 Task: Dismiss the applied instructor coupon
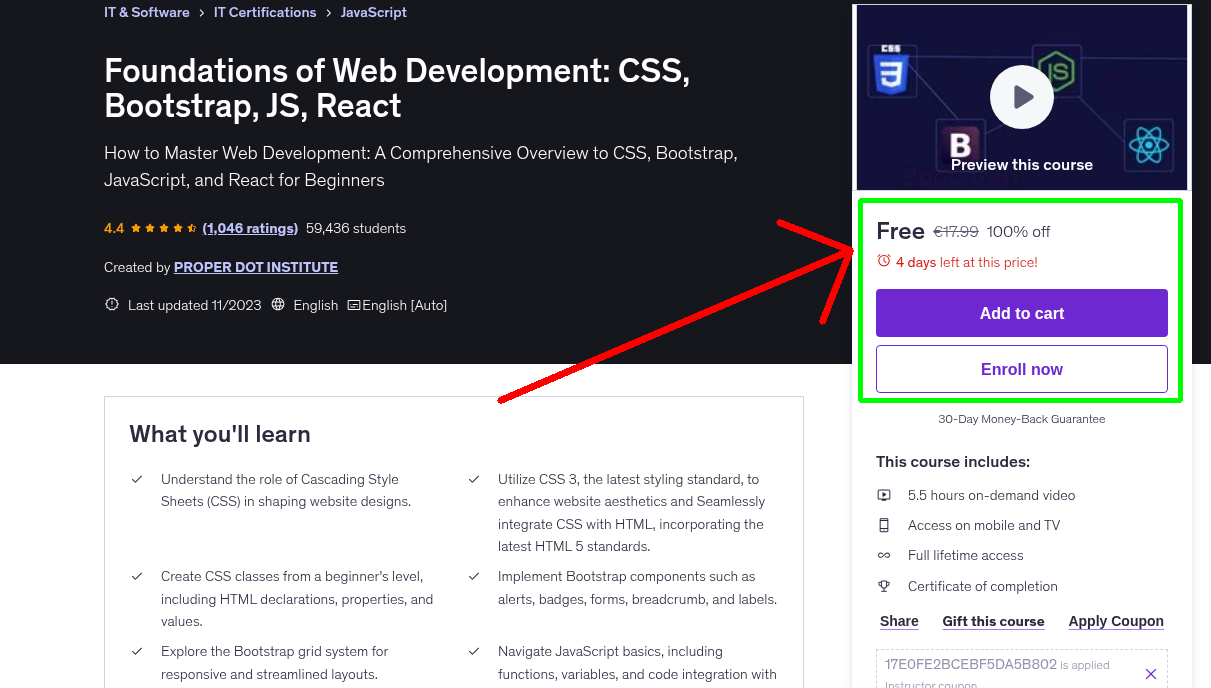pyautogui.click(x=1151, y=673)
